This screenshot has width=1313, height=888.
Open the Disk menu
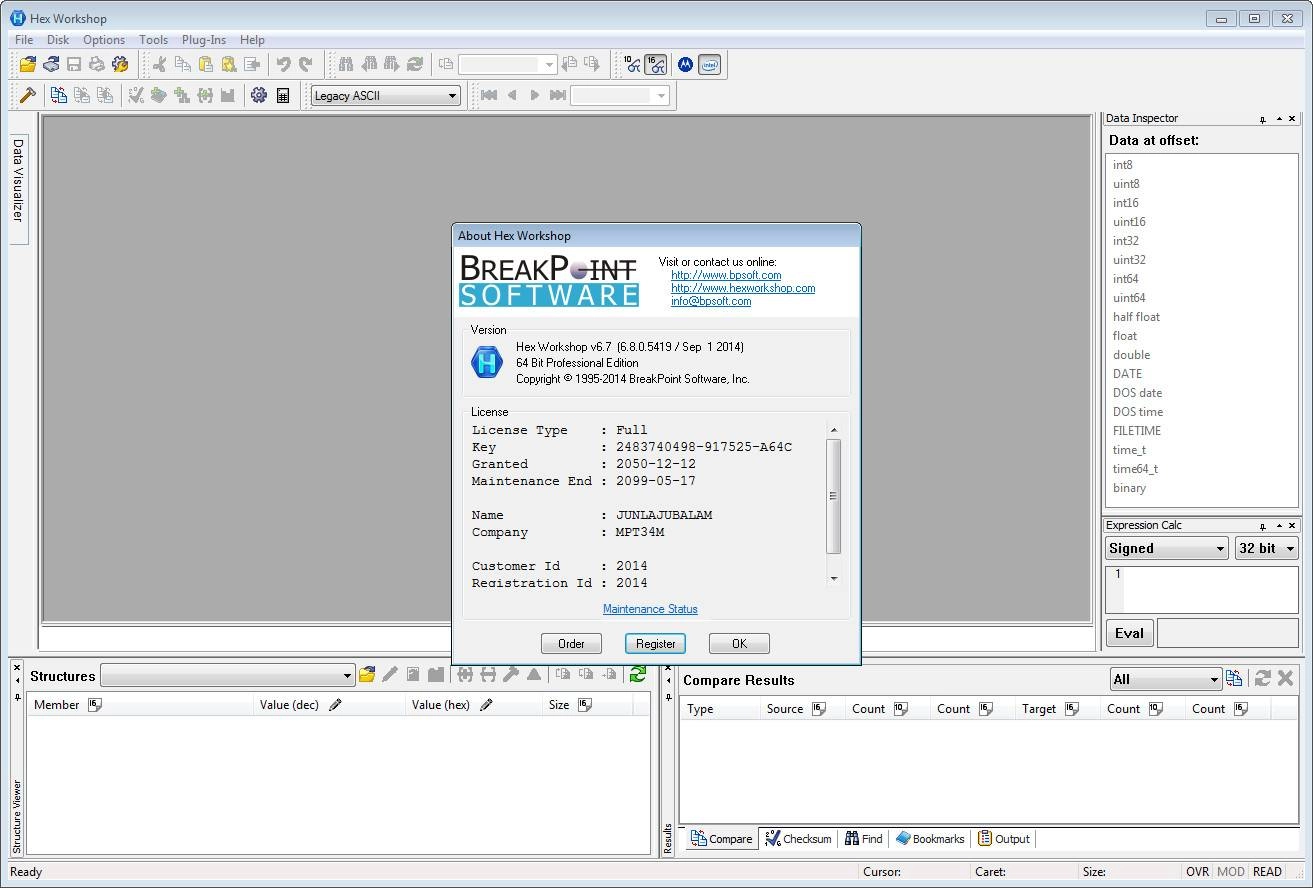pyautogui.click(x=58, y=40)
